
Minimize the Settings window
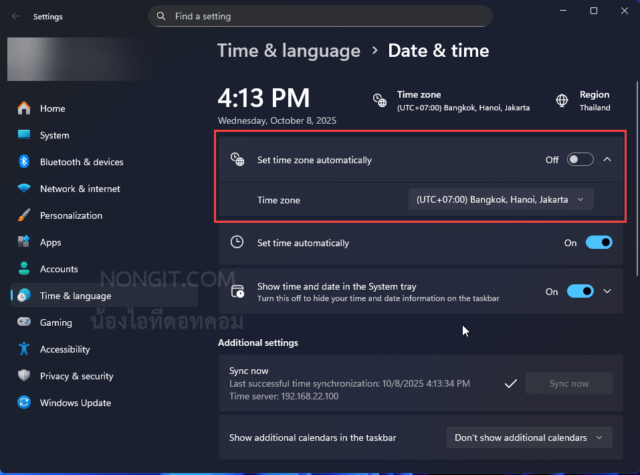pyautogui.click(x=563, y=11)
